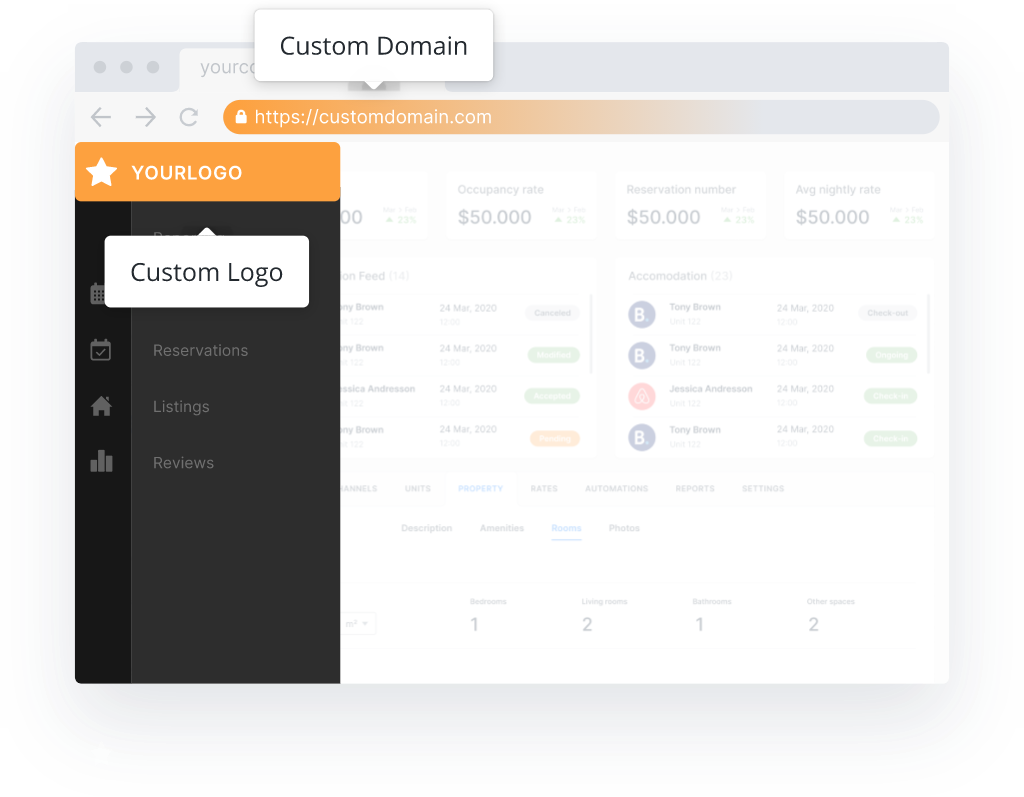Click the Accepted status badge
The width and height of the screenshot is (1024, 797).
(x=552, y=396)
